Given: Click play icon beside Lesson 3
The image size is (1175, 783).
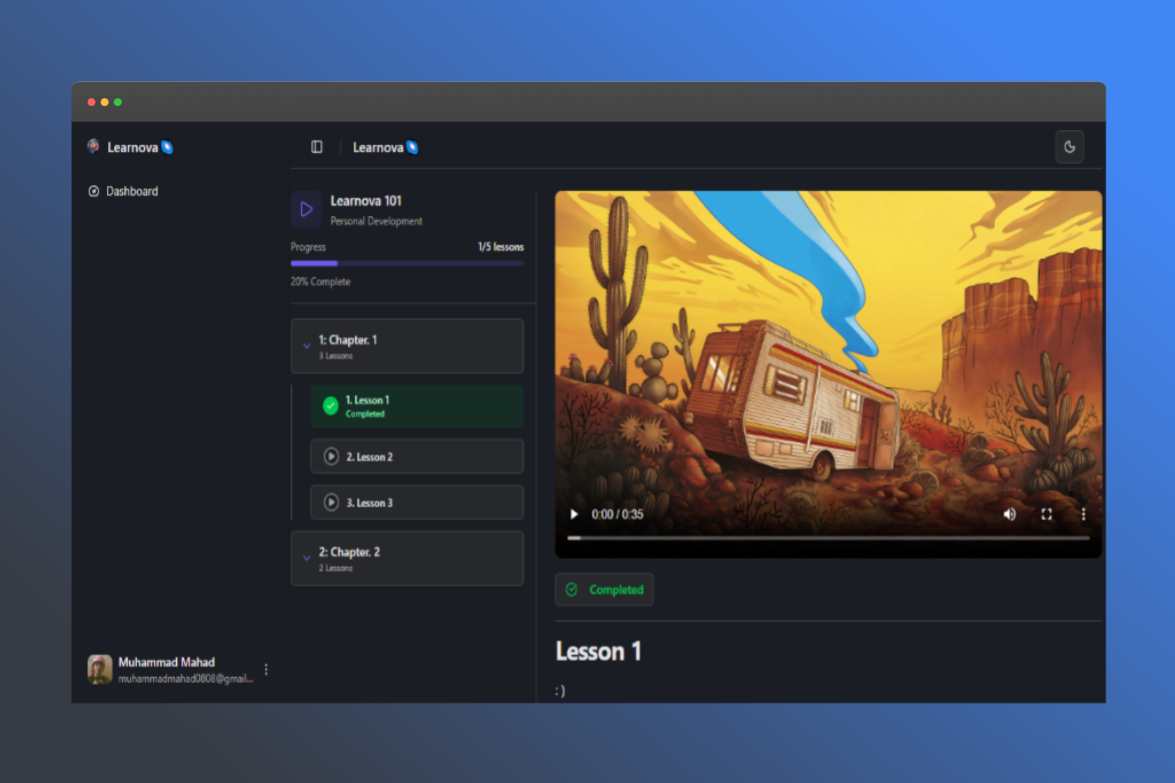Looking at the screenshot, I should click(331, 502).
